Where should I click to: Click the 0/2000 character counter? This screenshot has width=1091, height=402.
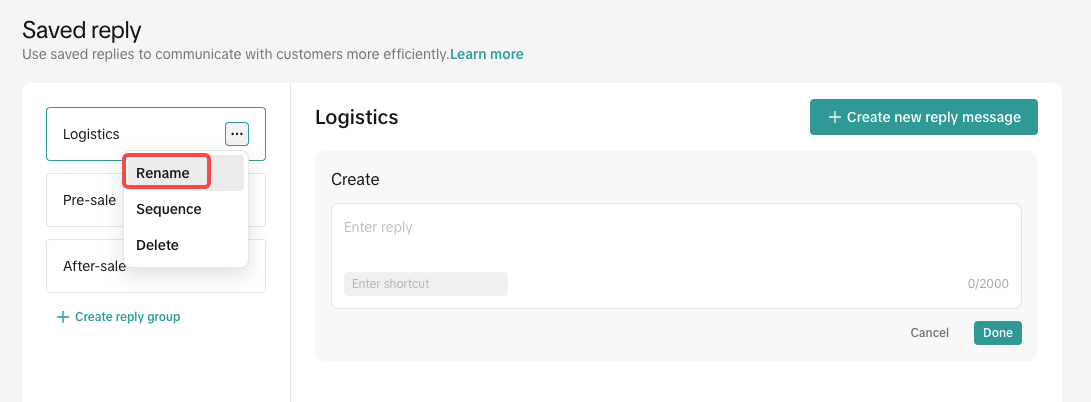(988, 284)
